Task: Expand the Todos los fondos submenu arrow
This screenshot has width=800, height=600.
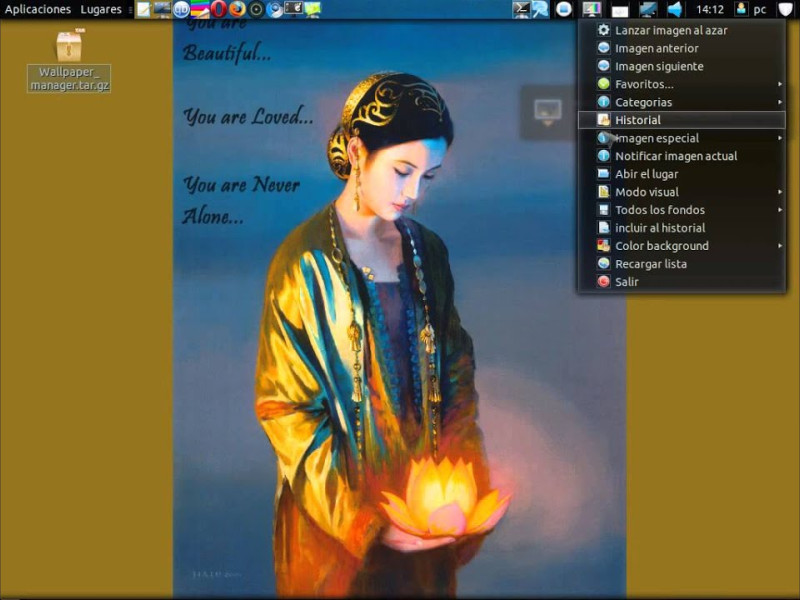Action: [x=780, y=210]
